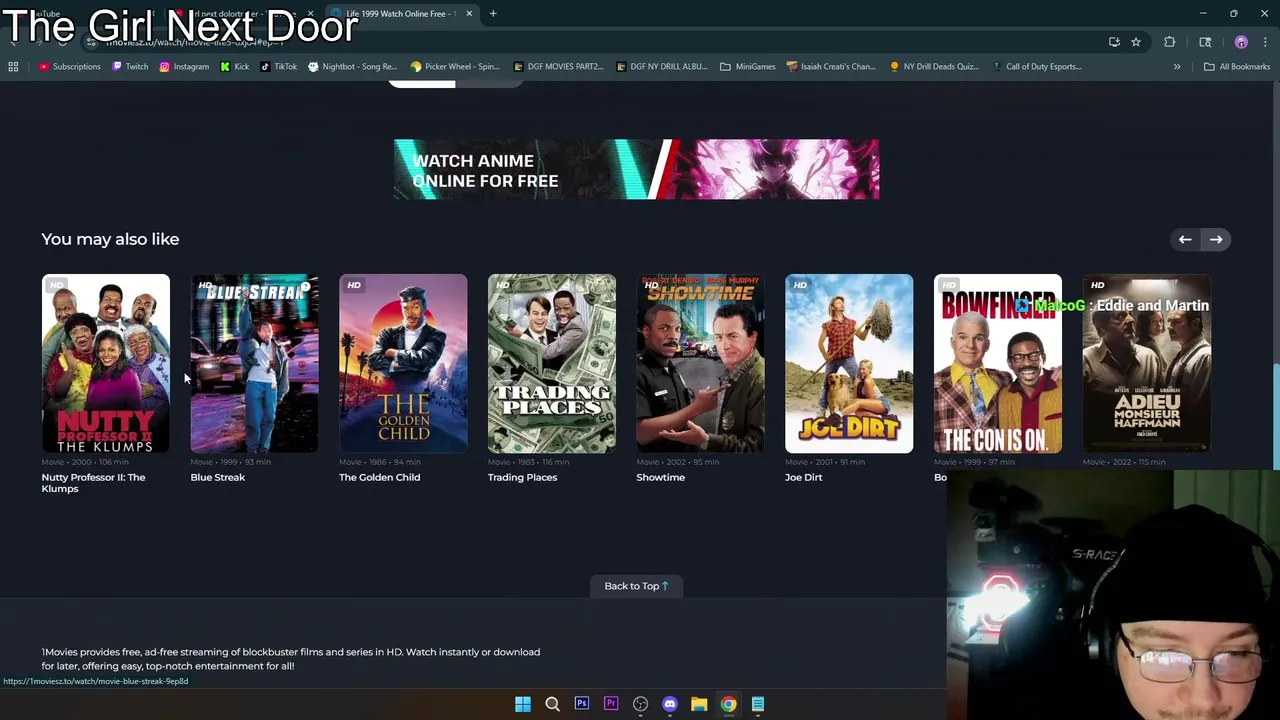Show previous suggested movies with left arrow

[1185, 239]
